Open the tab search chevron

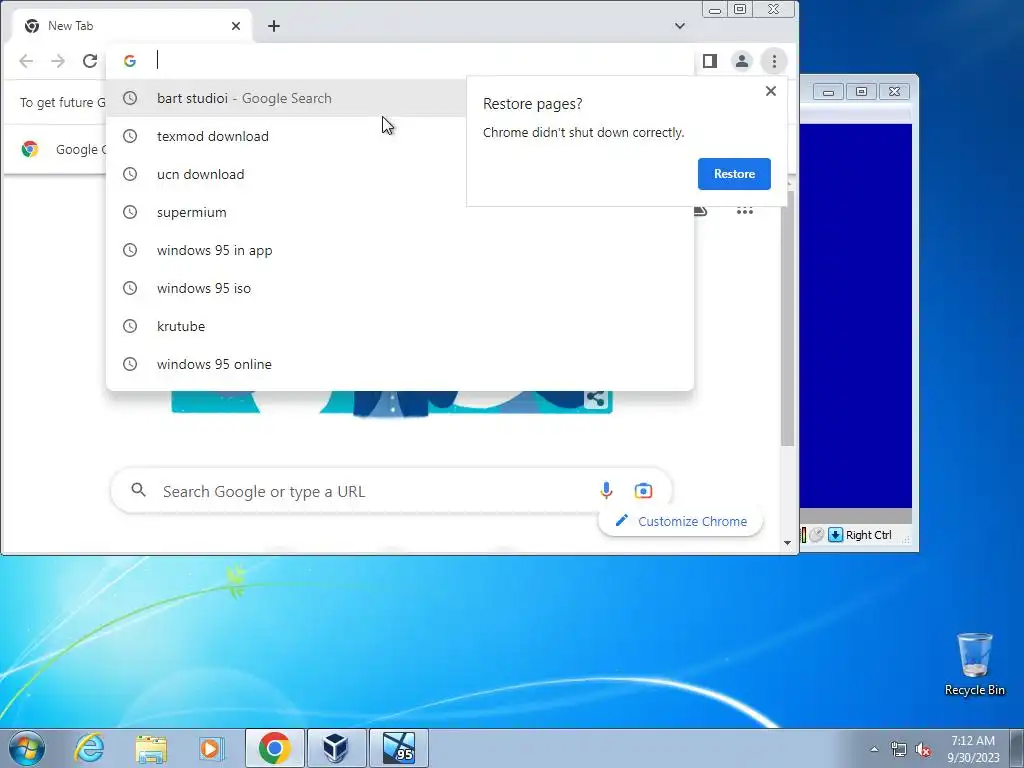[680, 26]
